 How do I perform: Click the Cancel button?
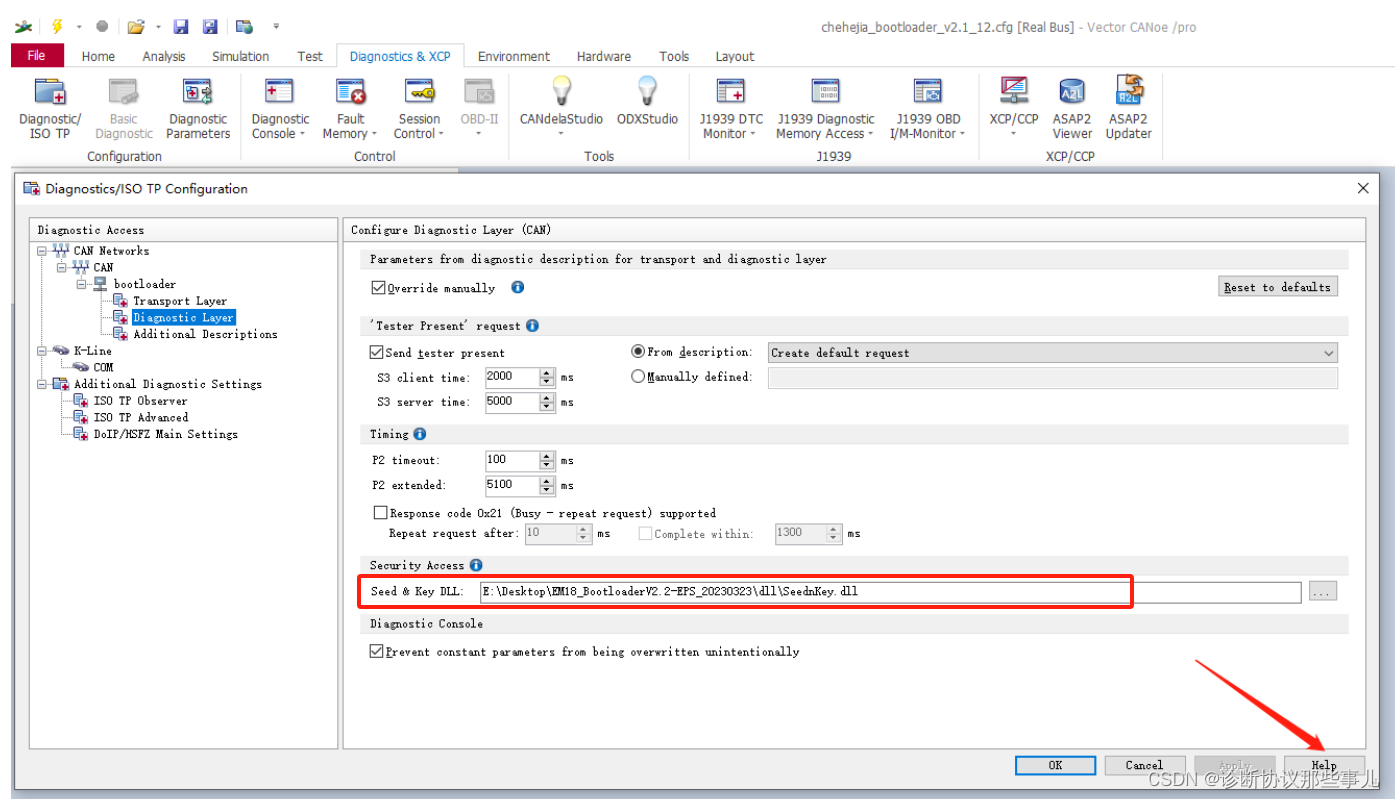[x=1145, y=765]
